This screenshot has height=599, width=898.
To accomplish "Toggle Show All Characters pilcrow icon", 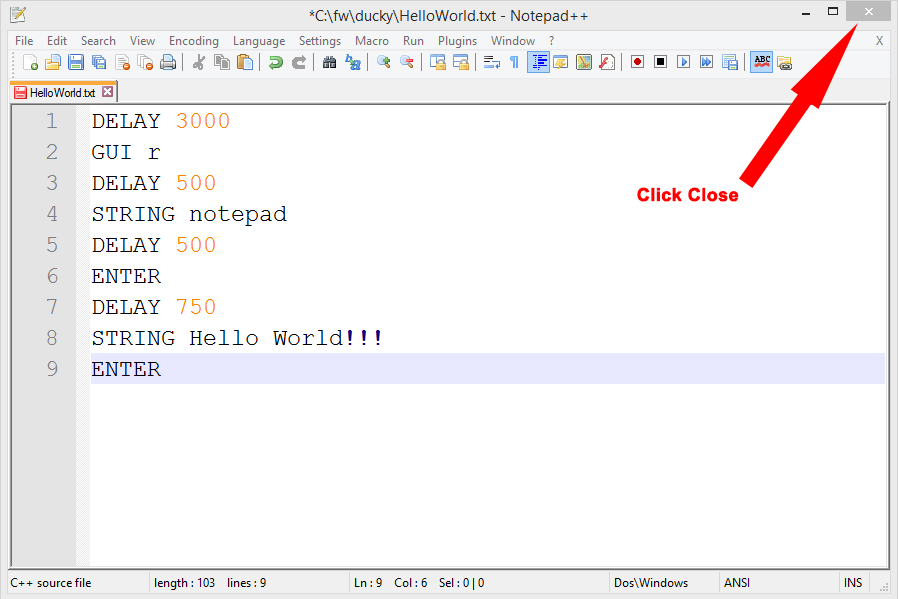I will (x=514, y=62).
